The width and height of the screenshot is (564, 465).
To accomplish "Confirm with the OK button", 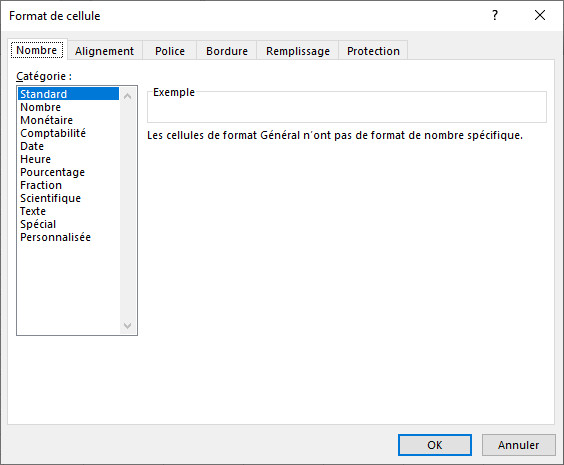I will (435, 445).
